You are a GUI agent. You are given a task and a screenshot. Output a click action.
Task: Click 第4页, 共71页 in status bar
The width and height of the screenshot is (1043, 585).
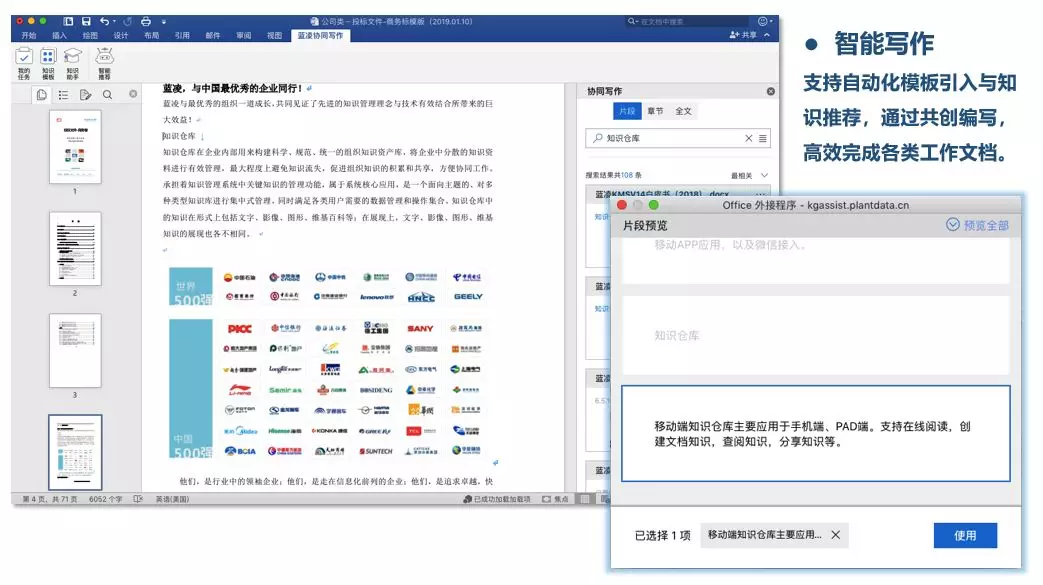coord(50,499)
